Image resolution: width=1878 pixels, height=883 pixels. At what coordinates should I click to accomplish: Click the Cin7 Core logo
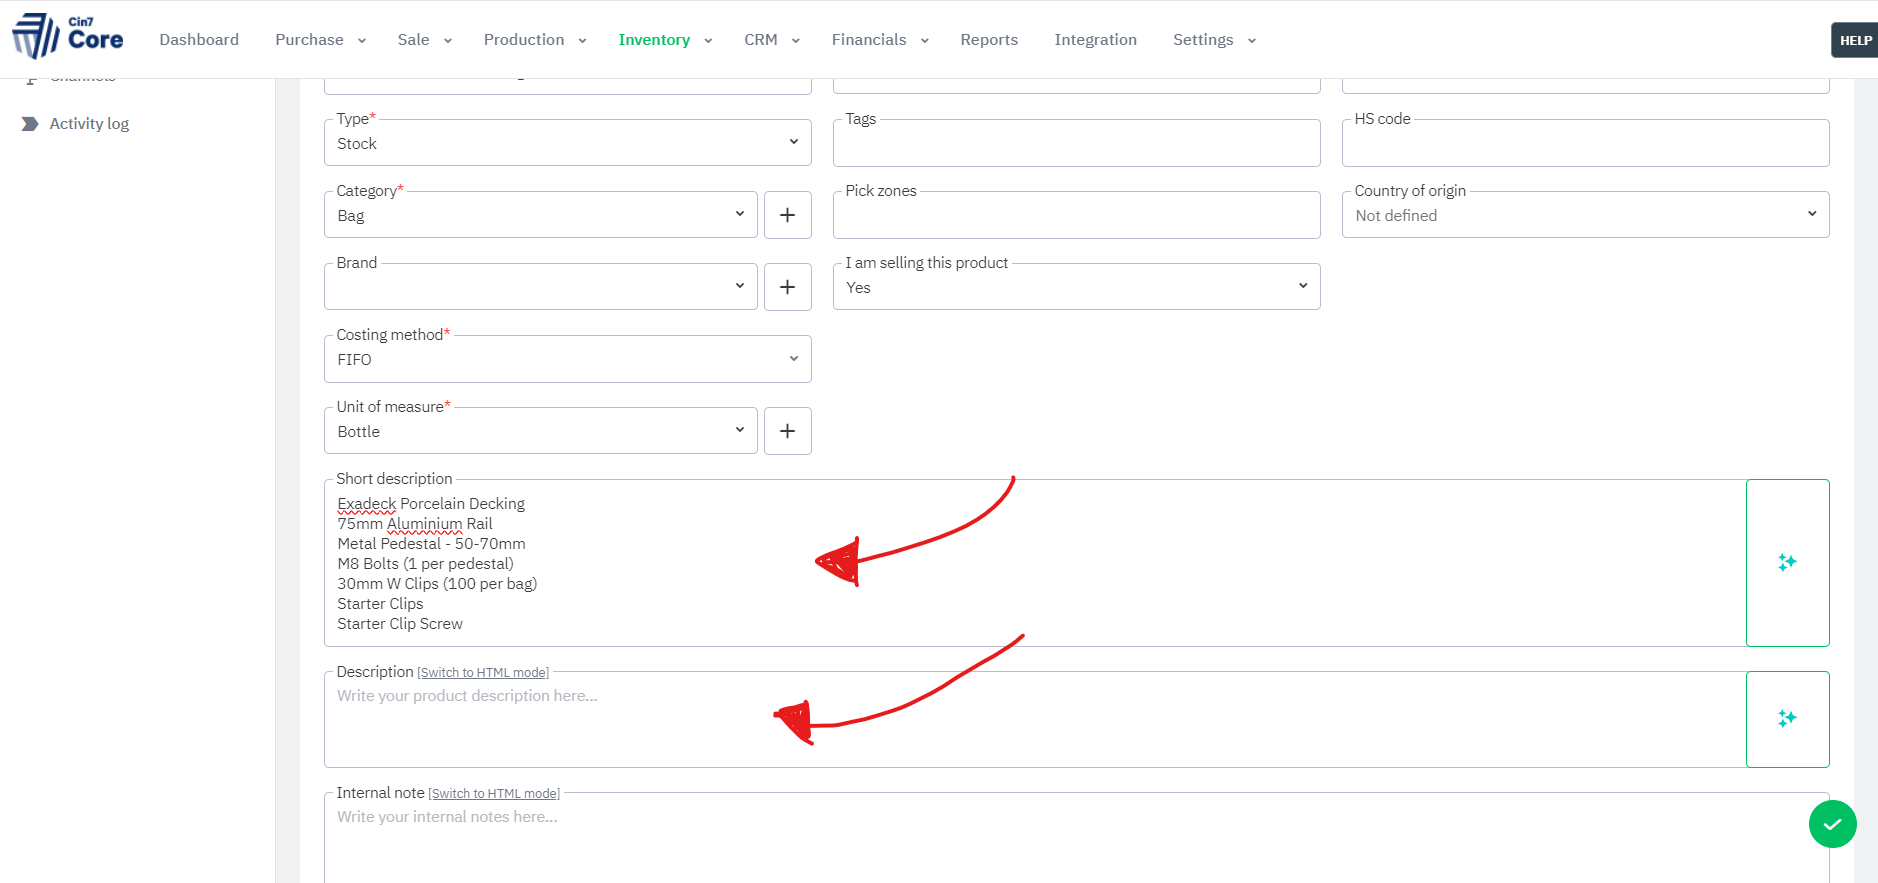[x=67, y=37]
